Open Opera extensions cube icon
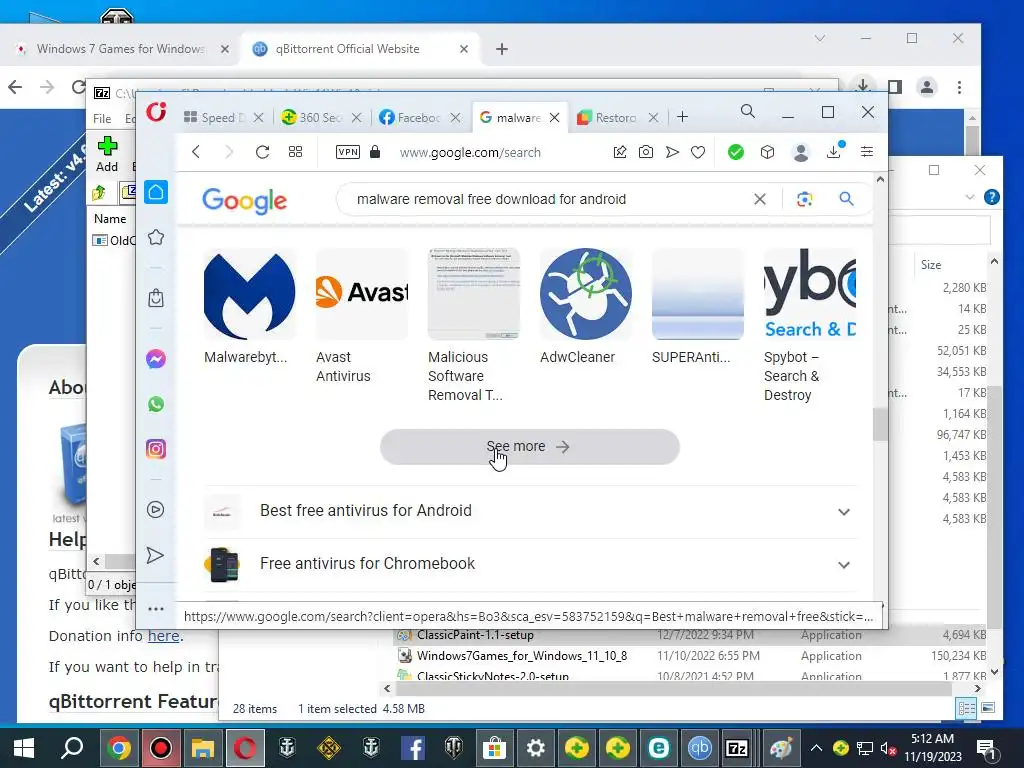The width and height of the screenshot is (1024, 768). (767, 152)
